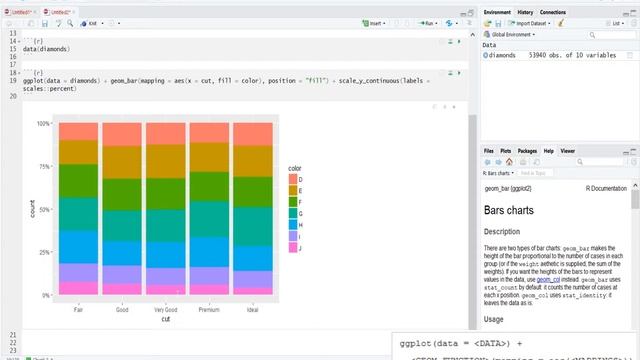Go back in Help pane
The image size is (640, 360).
coord(487,162)
